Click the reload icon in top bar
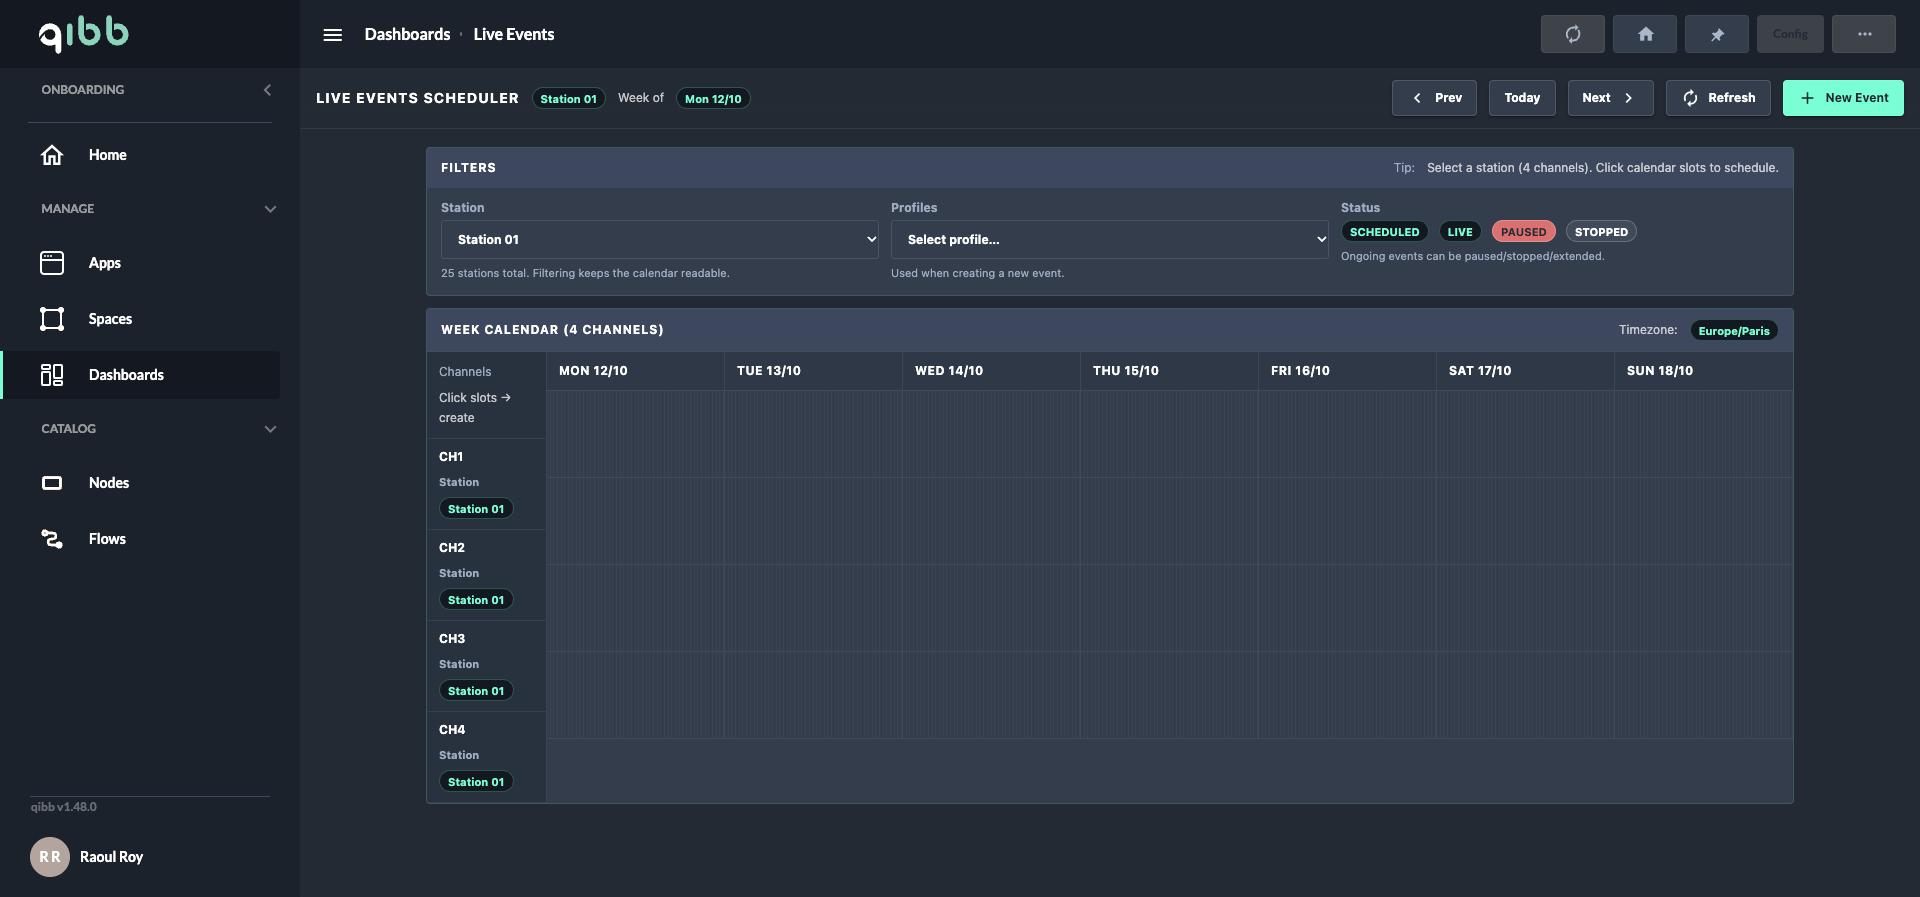The width and height of the screenshot is (1920, 897). pyautogui.click(x=1573, y=34)
